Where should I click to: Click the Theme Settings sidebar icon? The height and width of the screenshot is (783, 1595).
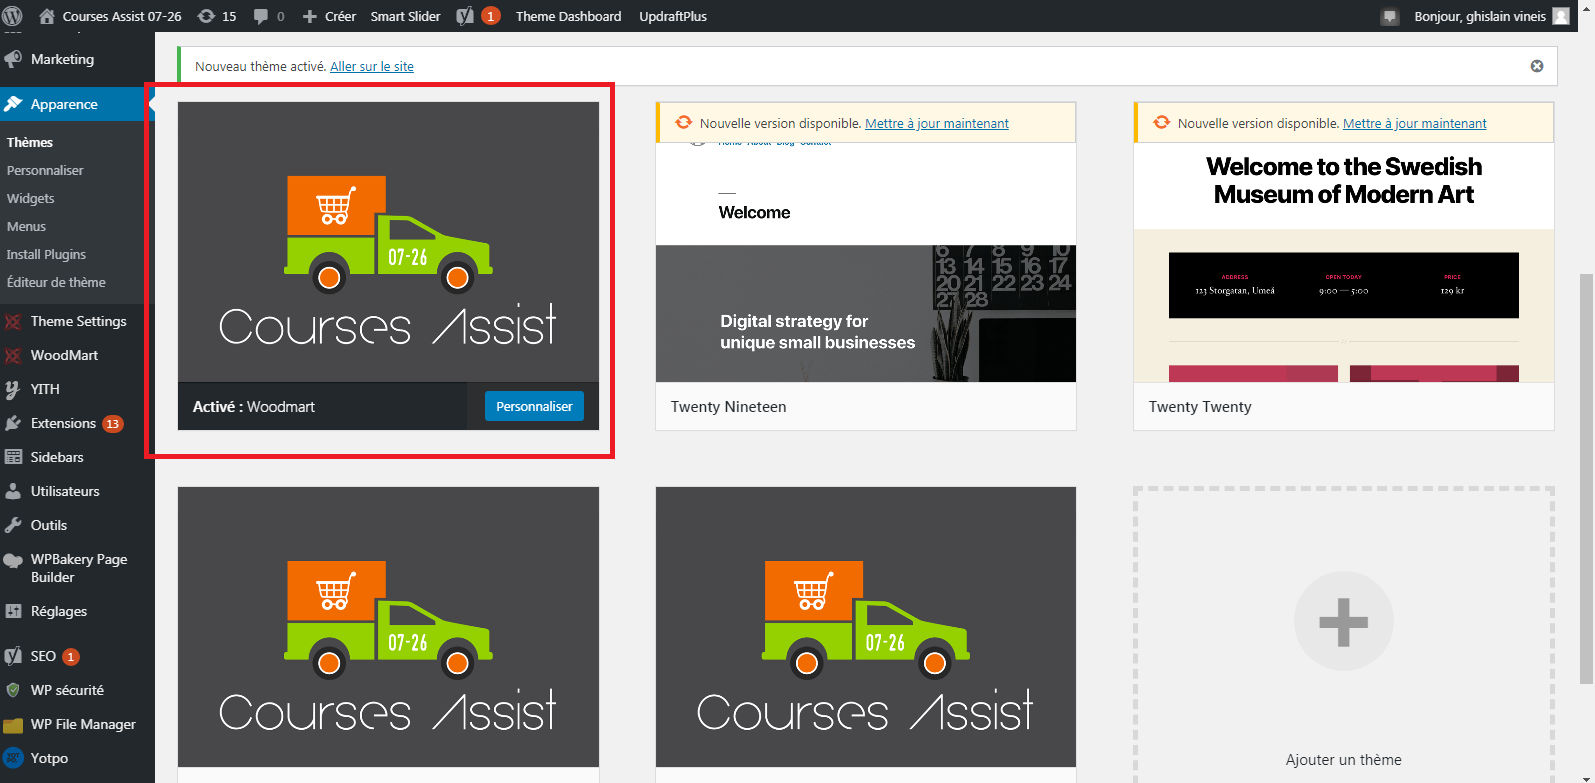tap(13, 321)
